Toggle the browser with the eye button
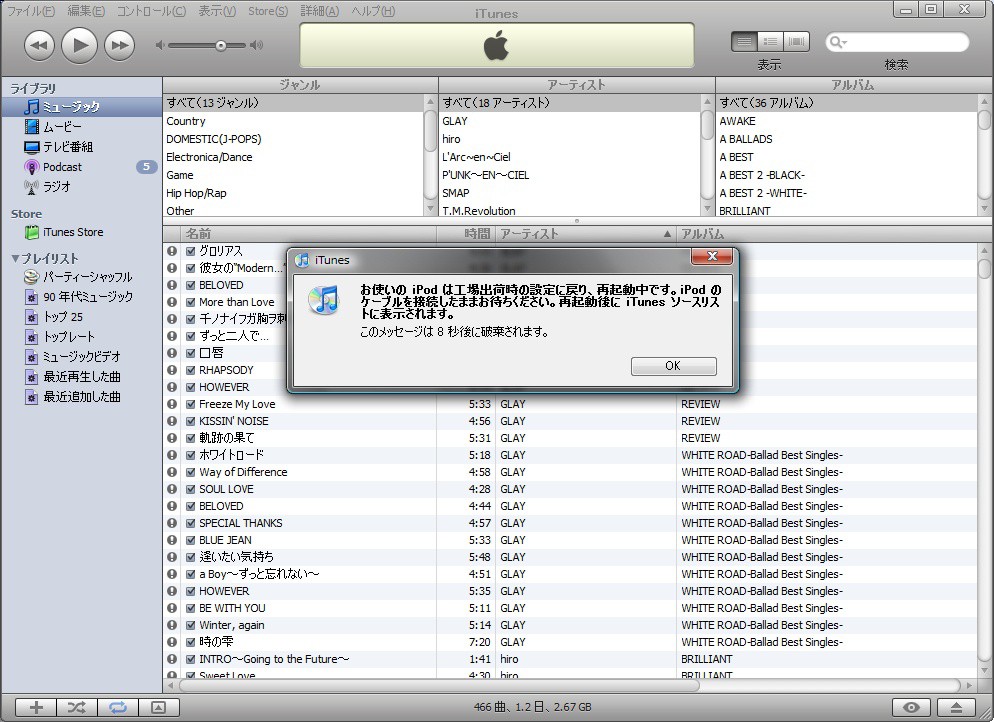Image resolution: width=994 pixels, height=722 pixels. 911,707
